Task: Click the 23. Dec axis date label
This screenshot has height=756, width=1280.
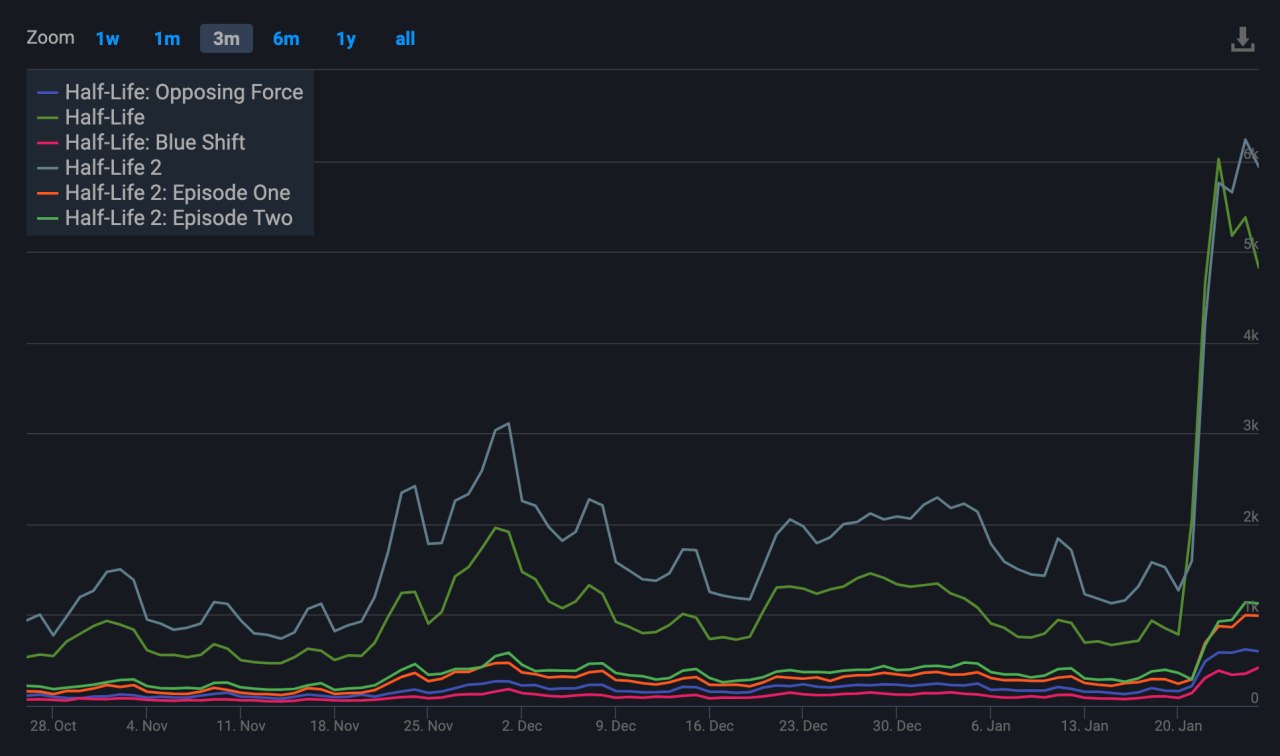Action: click(803, 726)
